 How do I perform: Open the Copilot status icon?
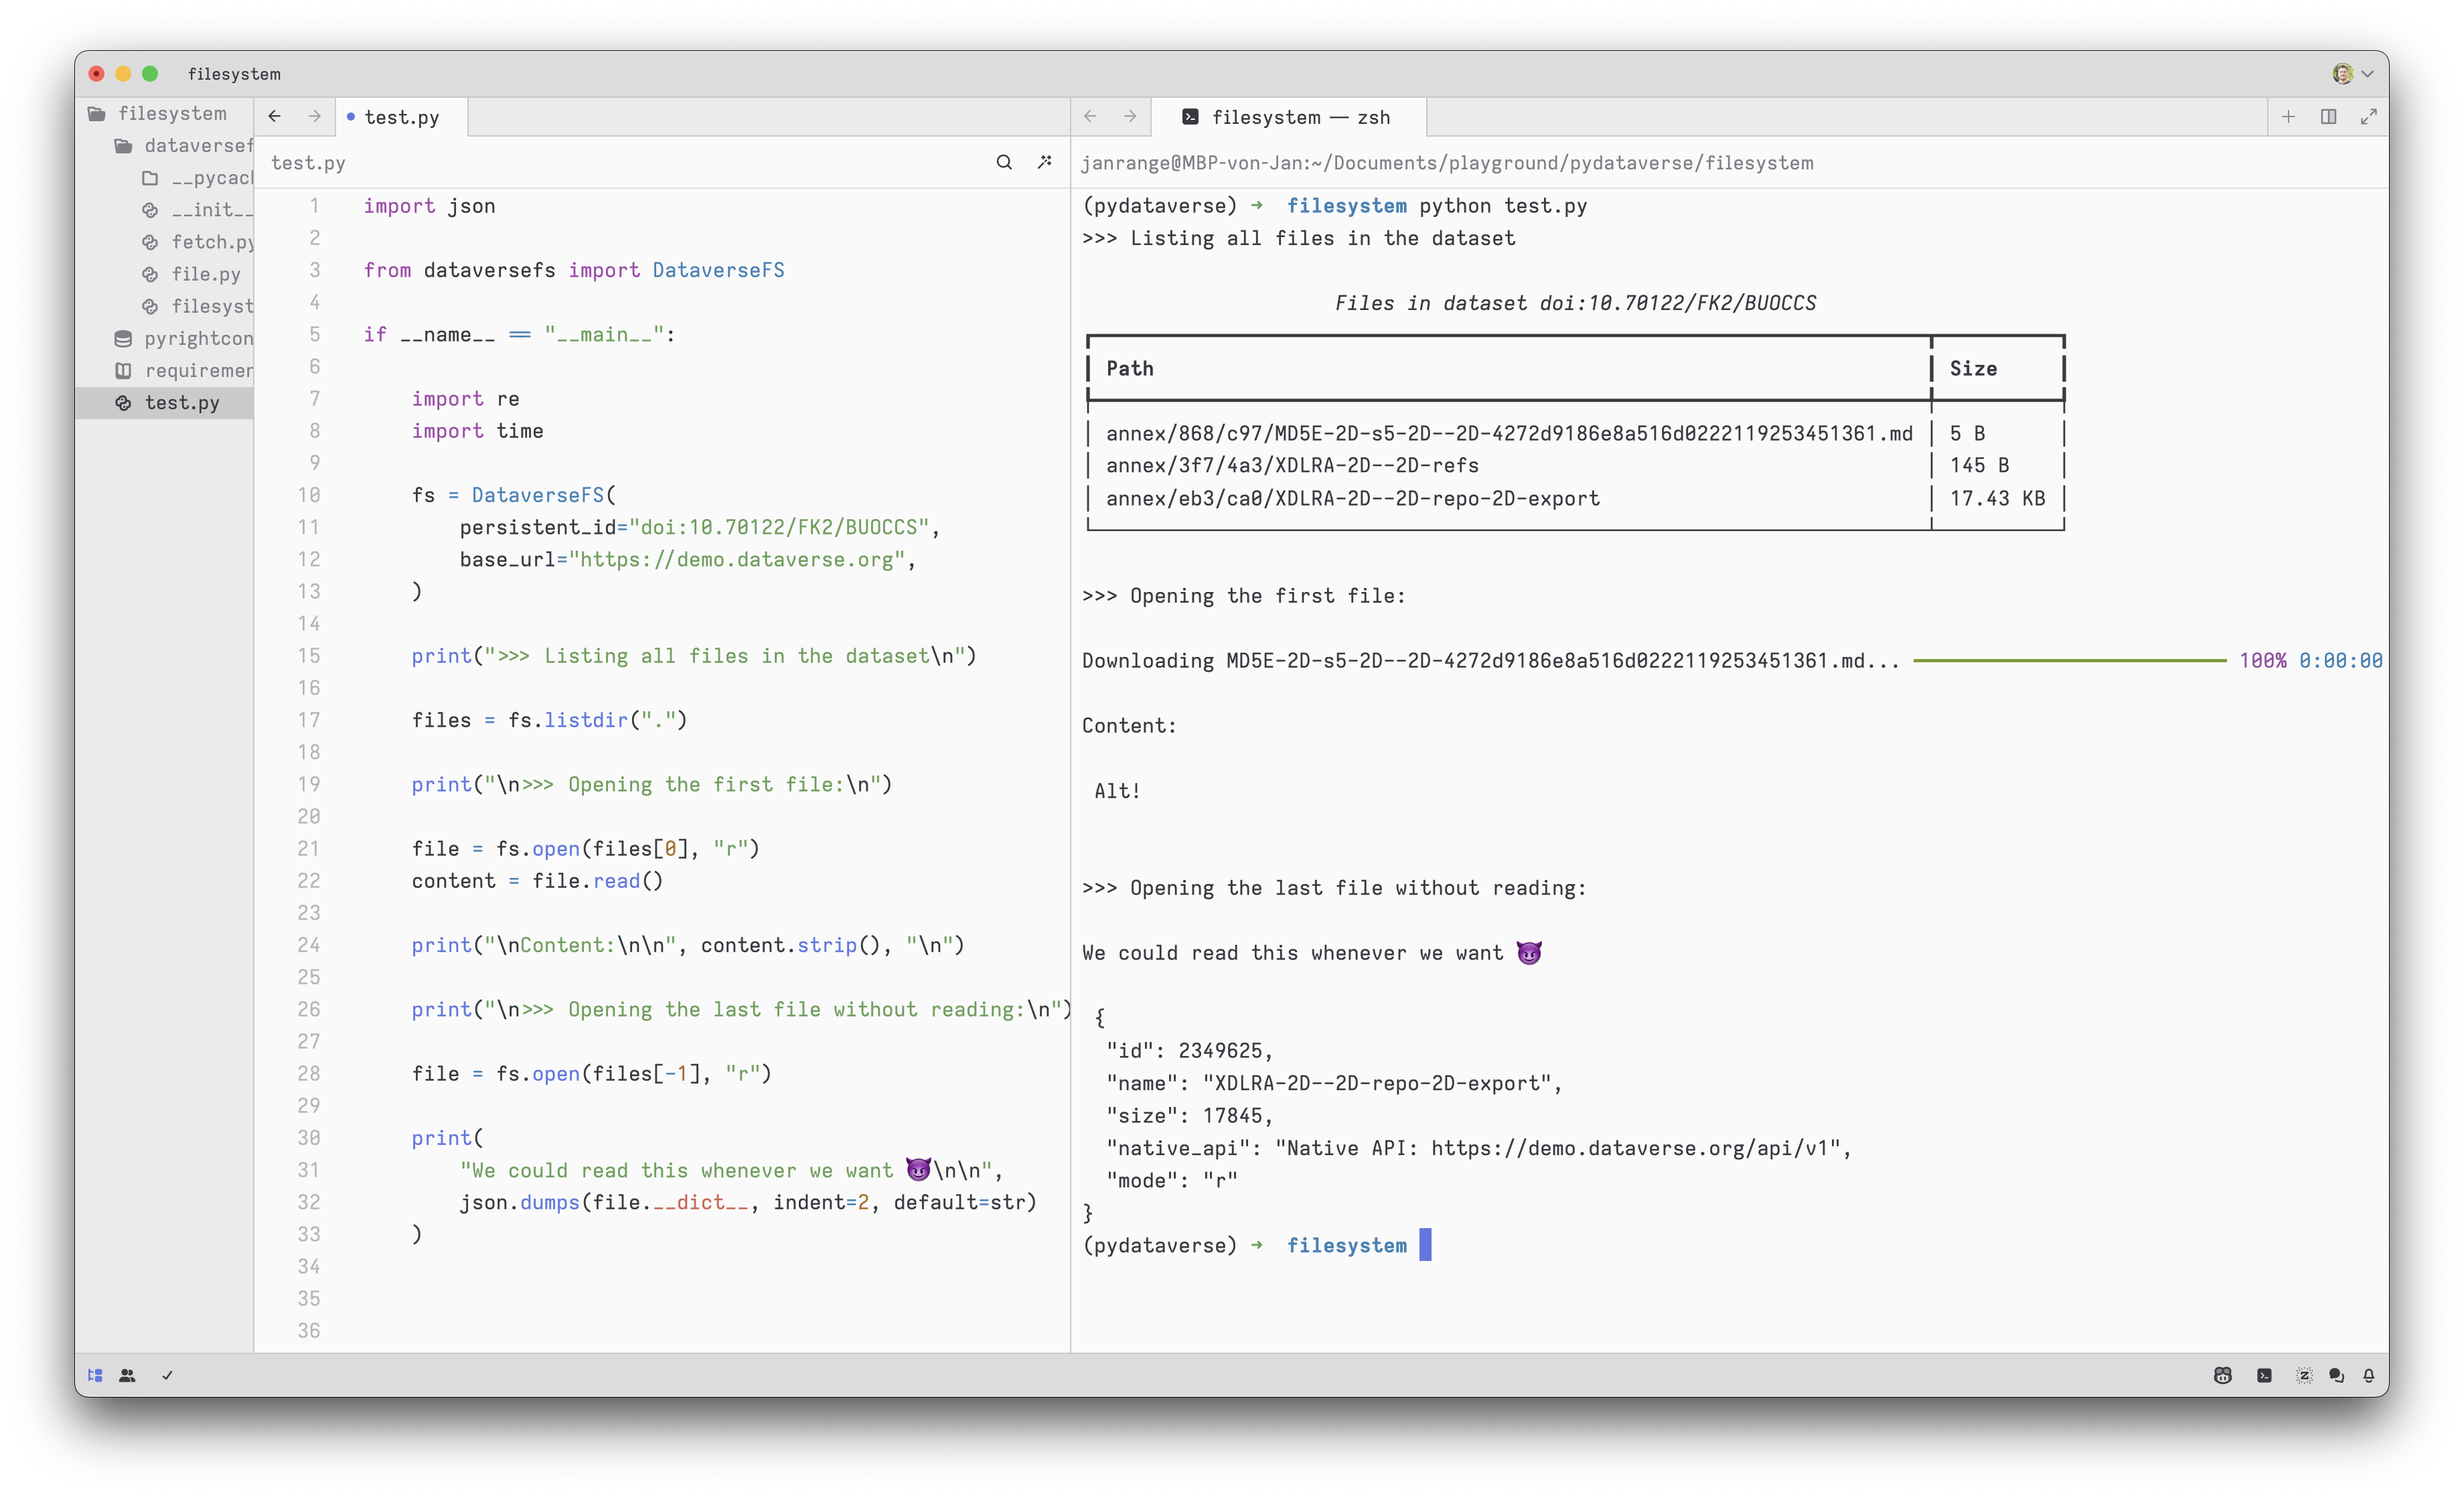(x=2222, y=1375)
